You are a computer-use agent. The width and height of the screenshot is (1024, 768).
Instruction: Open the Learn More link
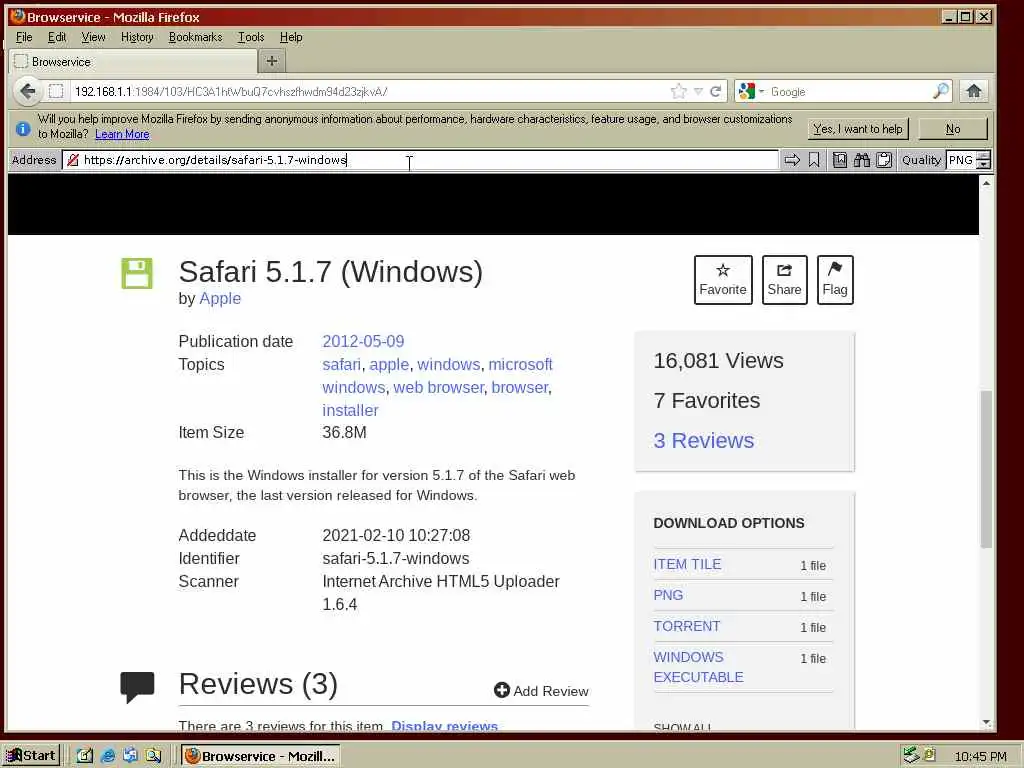click(122, 134)
